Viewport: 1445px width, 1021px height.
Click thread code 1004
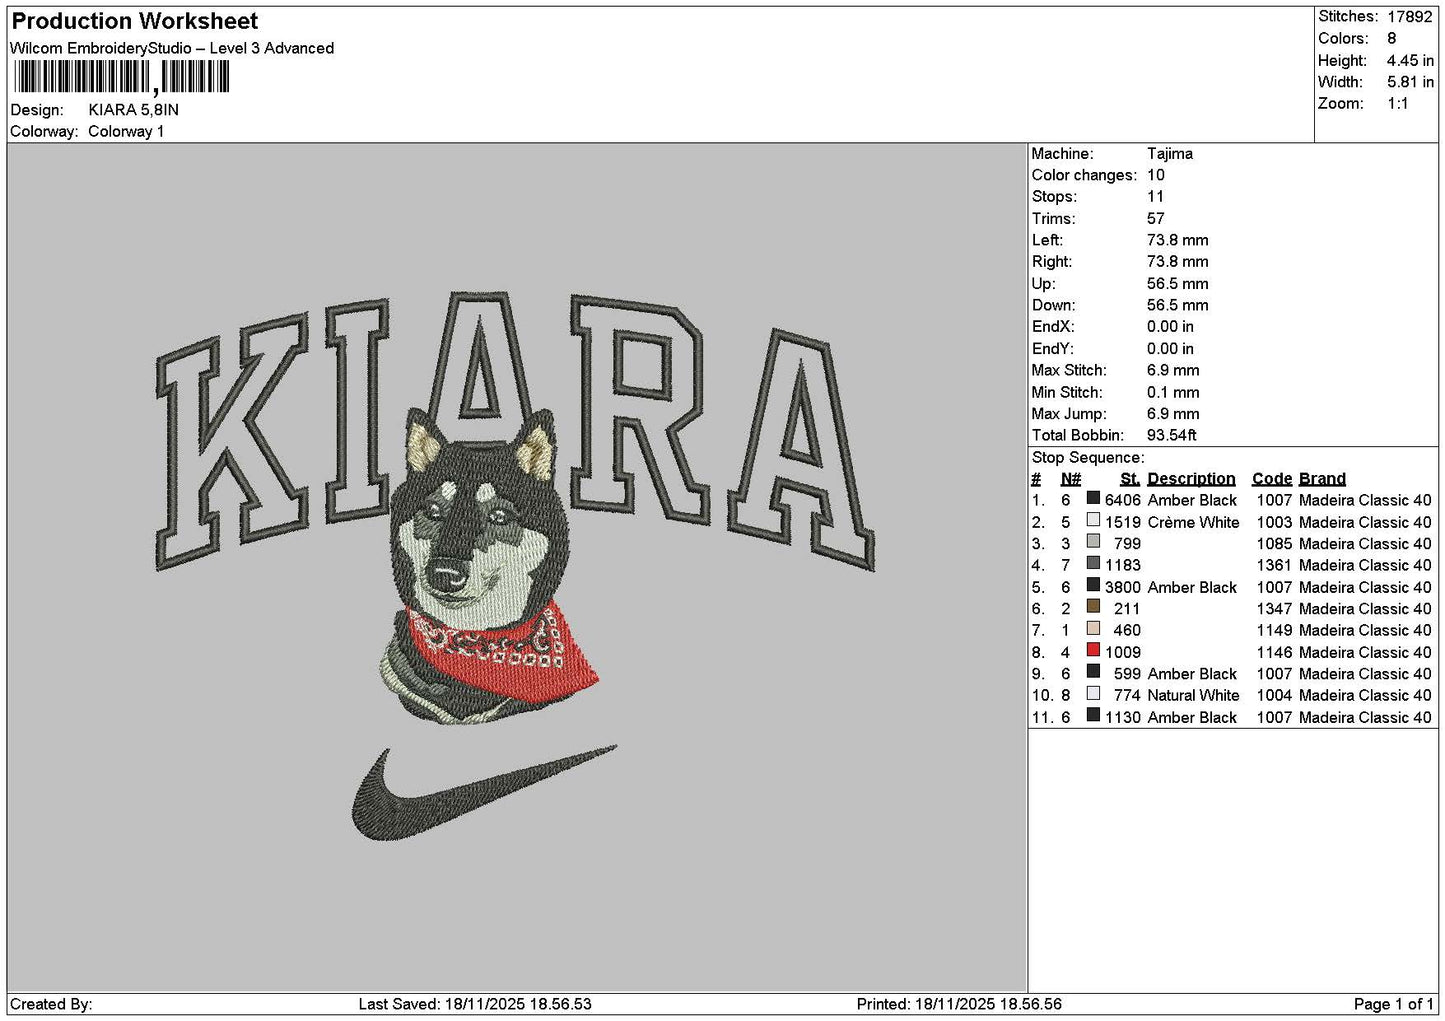1274,695
